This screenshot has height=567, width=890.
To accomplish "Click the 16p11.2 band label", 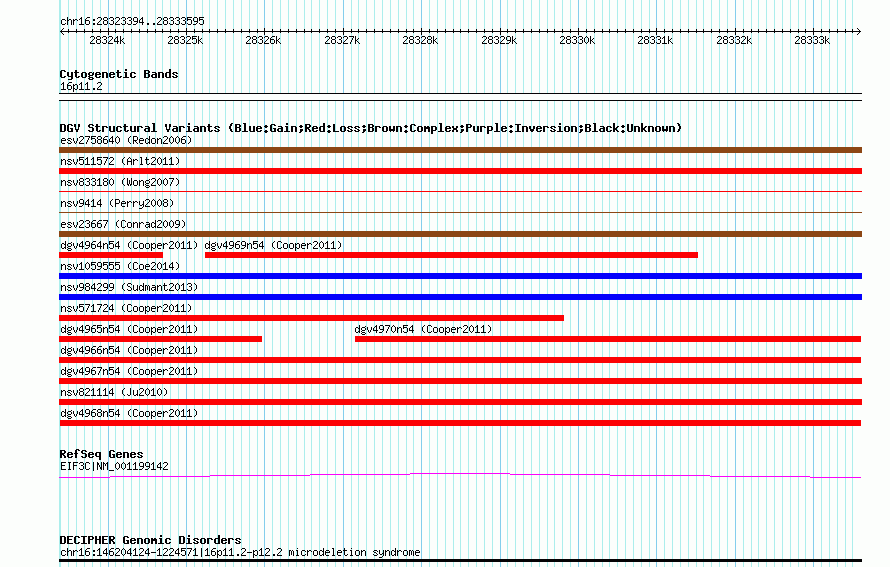I will click(x=81, y=86).
